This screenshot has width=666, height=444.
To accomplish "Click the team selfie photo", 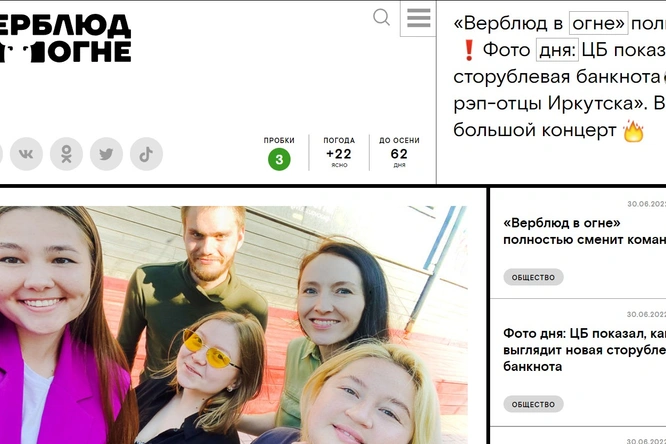I will tap(233, 325).
